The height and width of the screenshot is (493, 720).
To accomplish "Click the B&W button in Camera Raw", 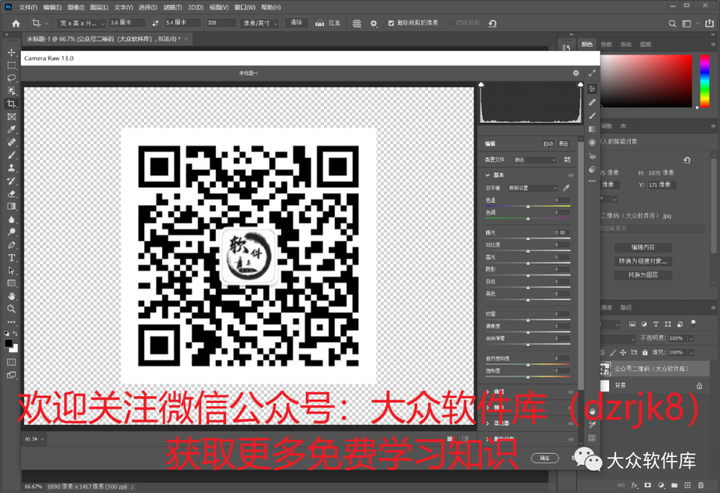I will pyautogui.click(x=563, y=144).
